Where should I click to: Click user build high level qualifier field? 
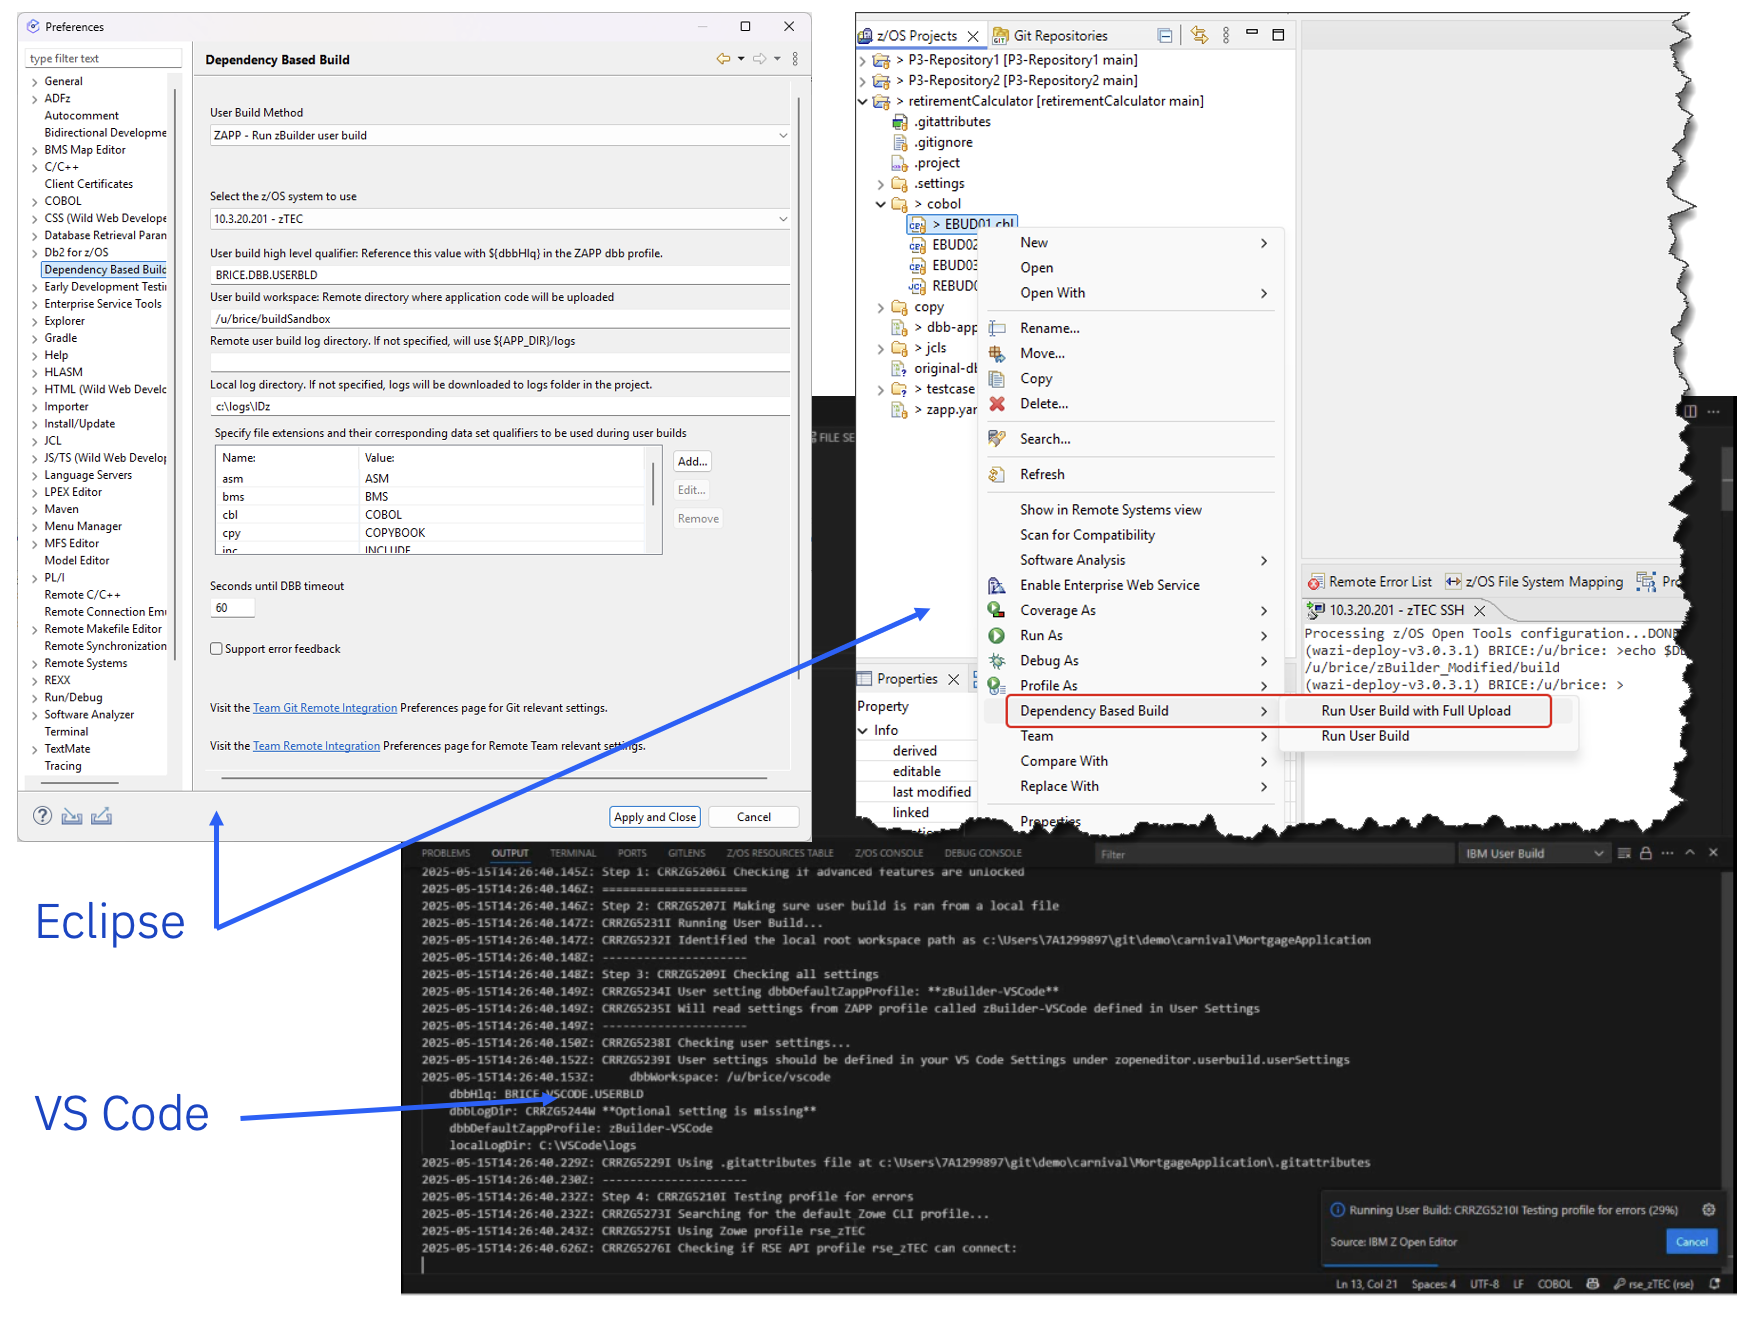tap(500, 275)
